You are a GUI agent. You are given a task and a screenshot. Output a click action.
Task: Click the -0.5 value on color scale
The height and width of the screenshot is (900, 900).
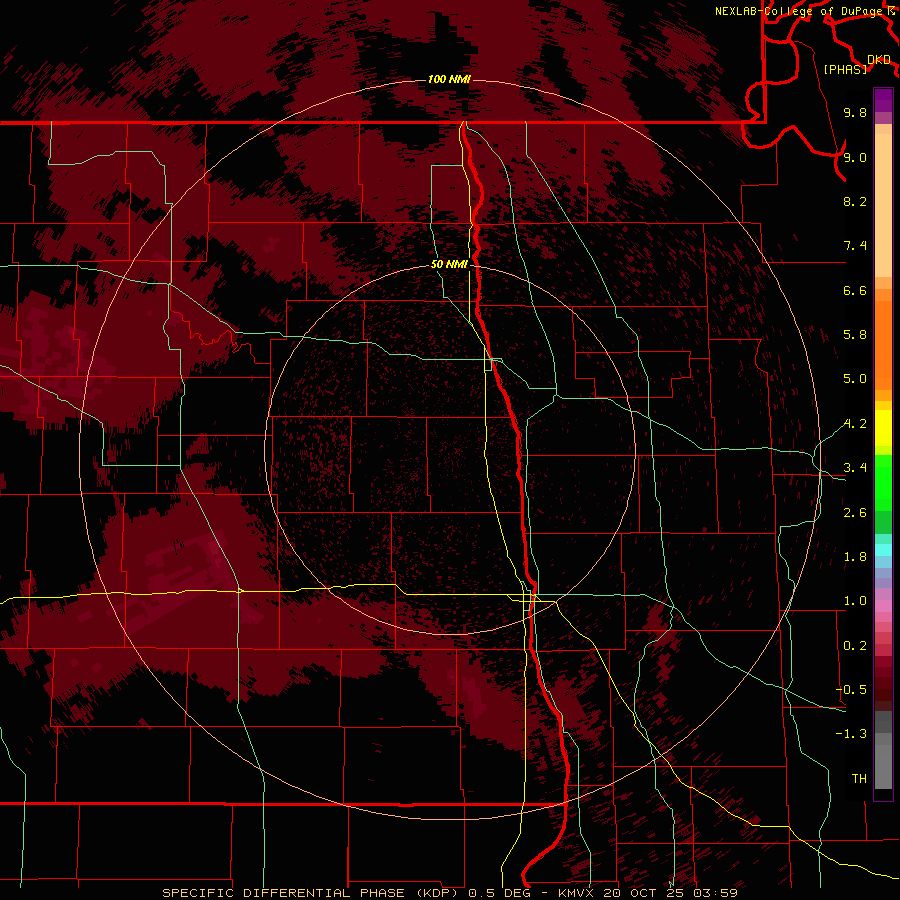pos(852,690)
